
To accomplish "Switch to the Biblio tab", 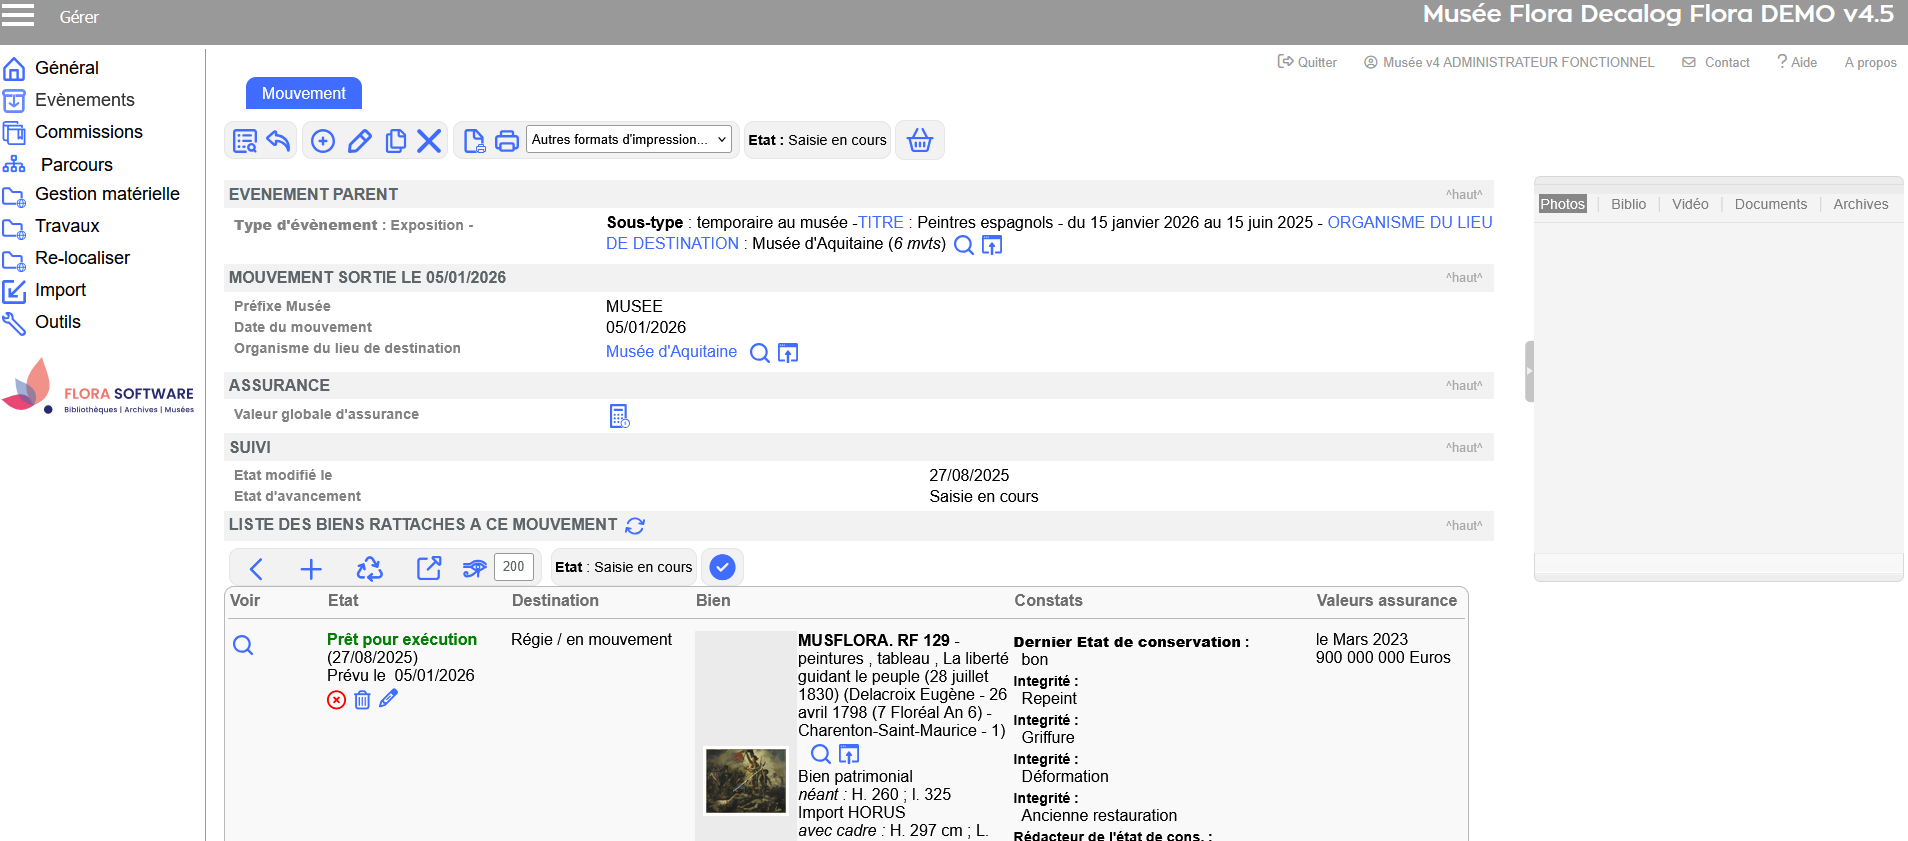I will [1627, 204].
